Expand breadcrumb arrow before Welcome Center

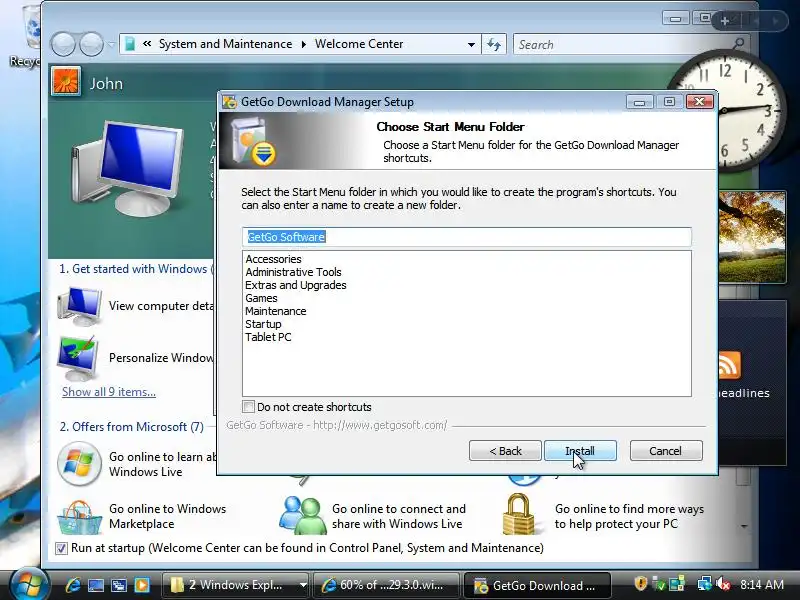pos(304,44)
